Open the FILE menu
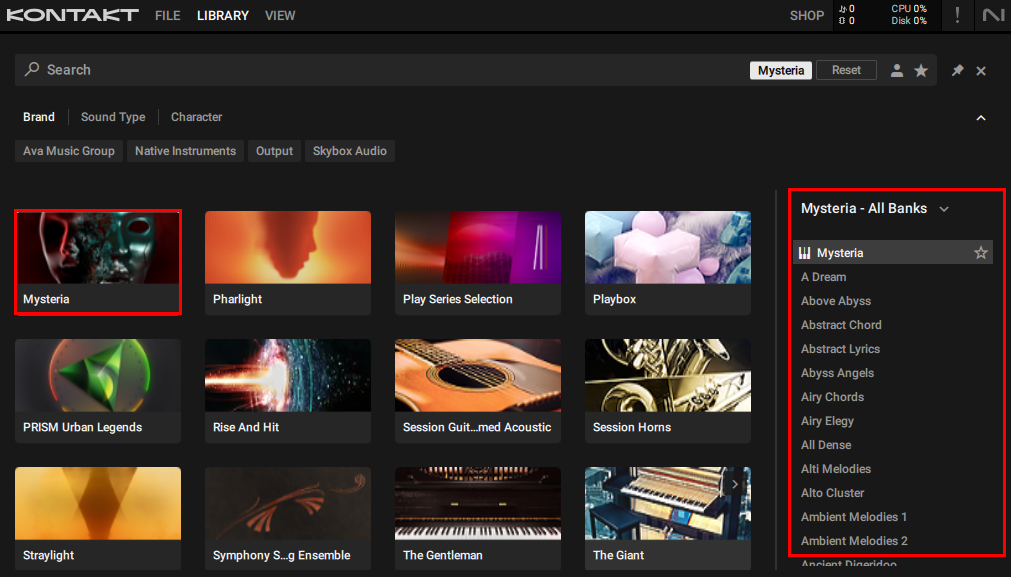Viewport: 1011px width, 577px height. tap(168, 15)
